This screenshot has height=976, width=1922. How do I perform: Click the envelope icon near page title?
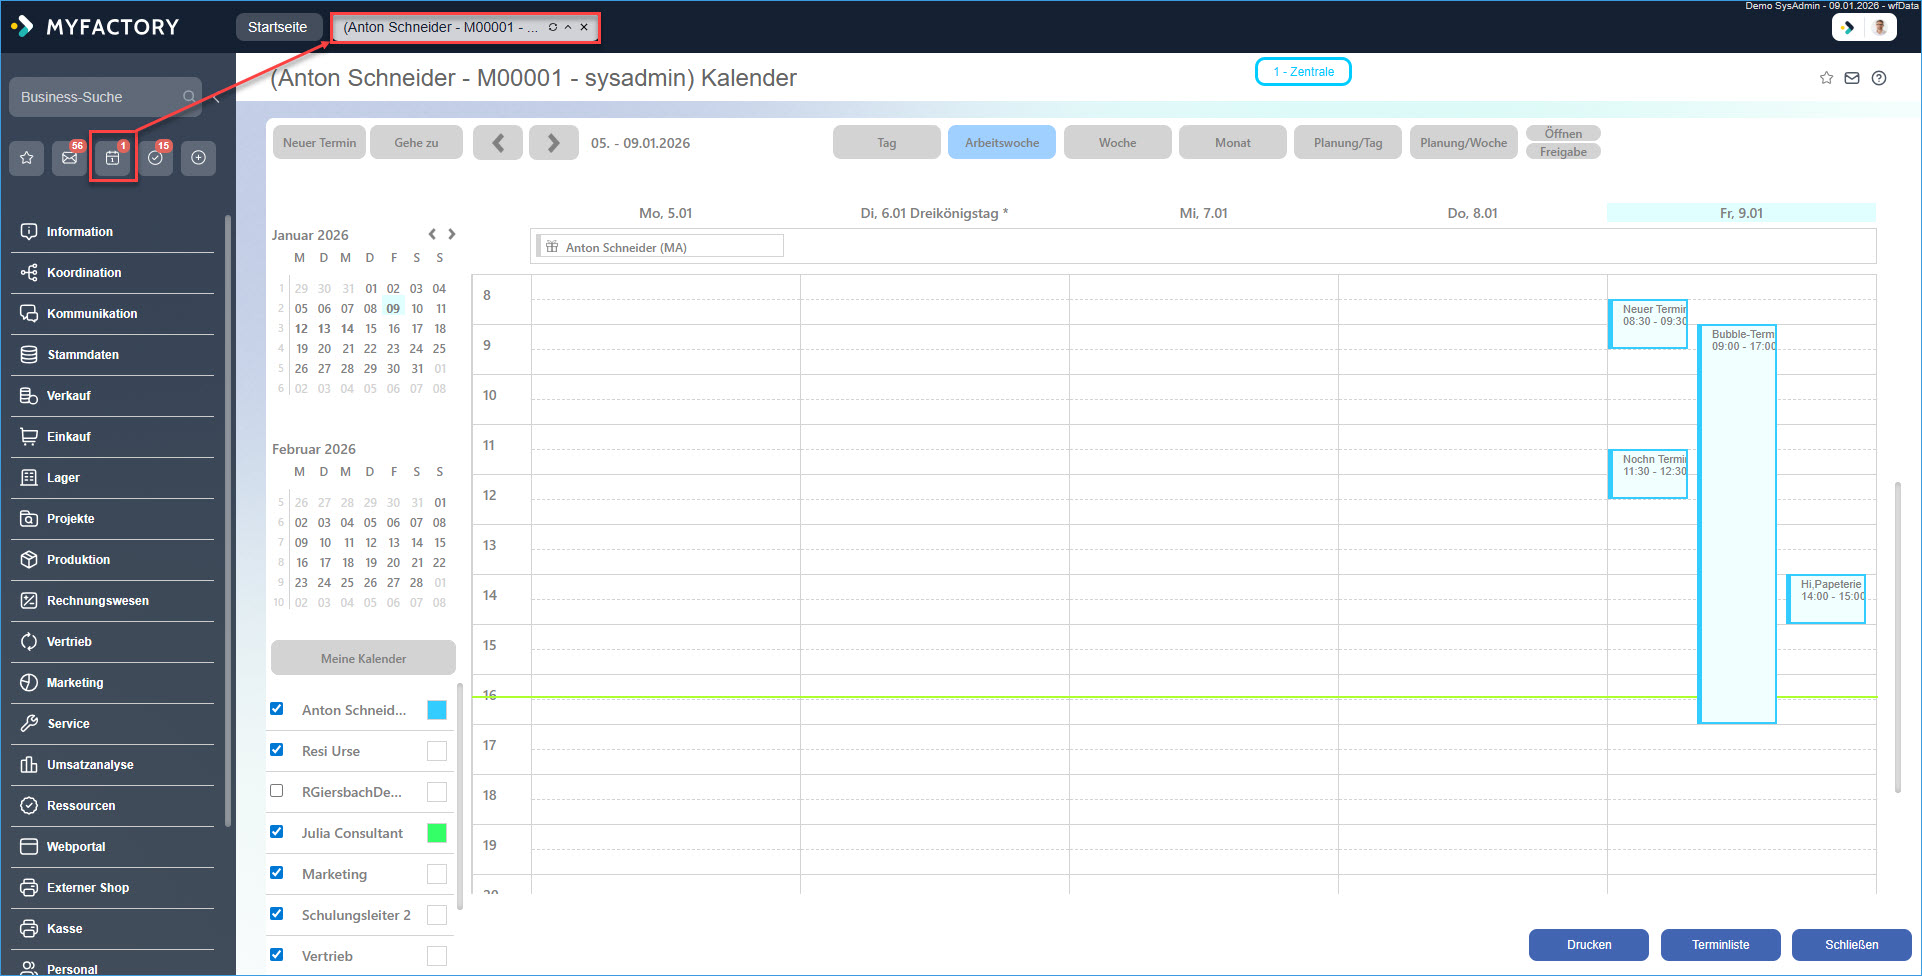pos(1852,78)
